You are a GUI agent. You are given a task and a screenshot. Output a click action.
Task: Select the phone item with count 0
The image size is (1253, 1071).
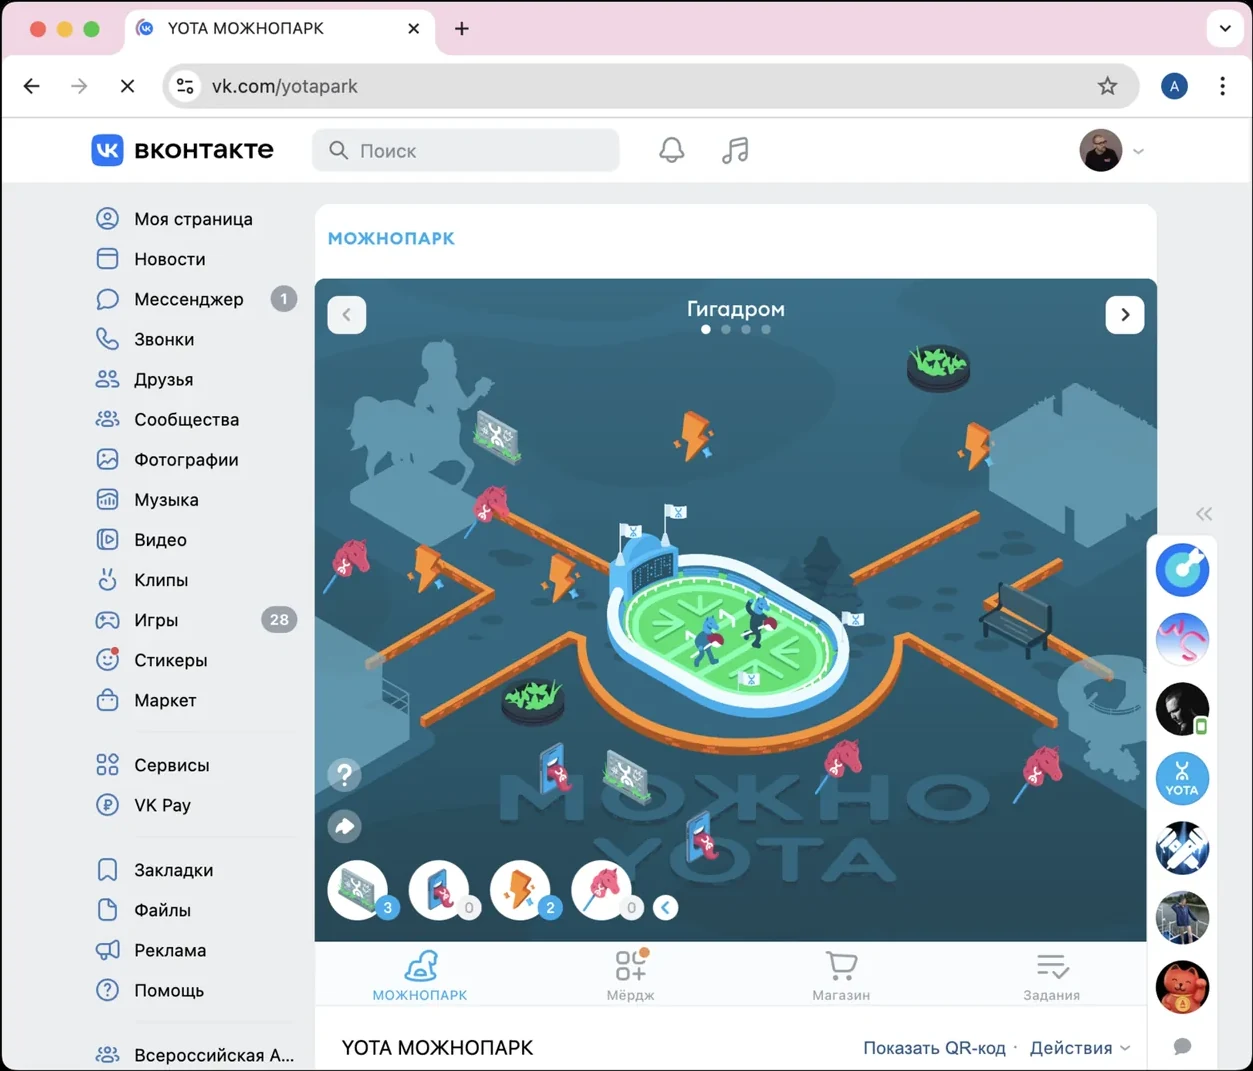[x=441, y=889]
